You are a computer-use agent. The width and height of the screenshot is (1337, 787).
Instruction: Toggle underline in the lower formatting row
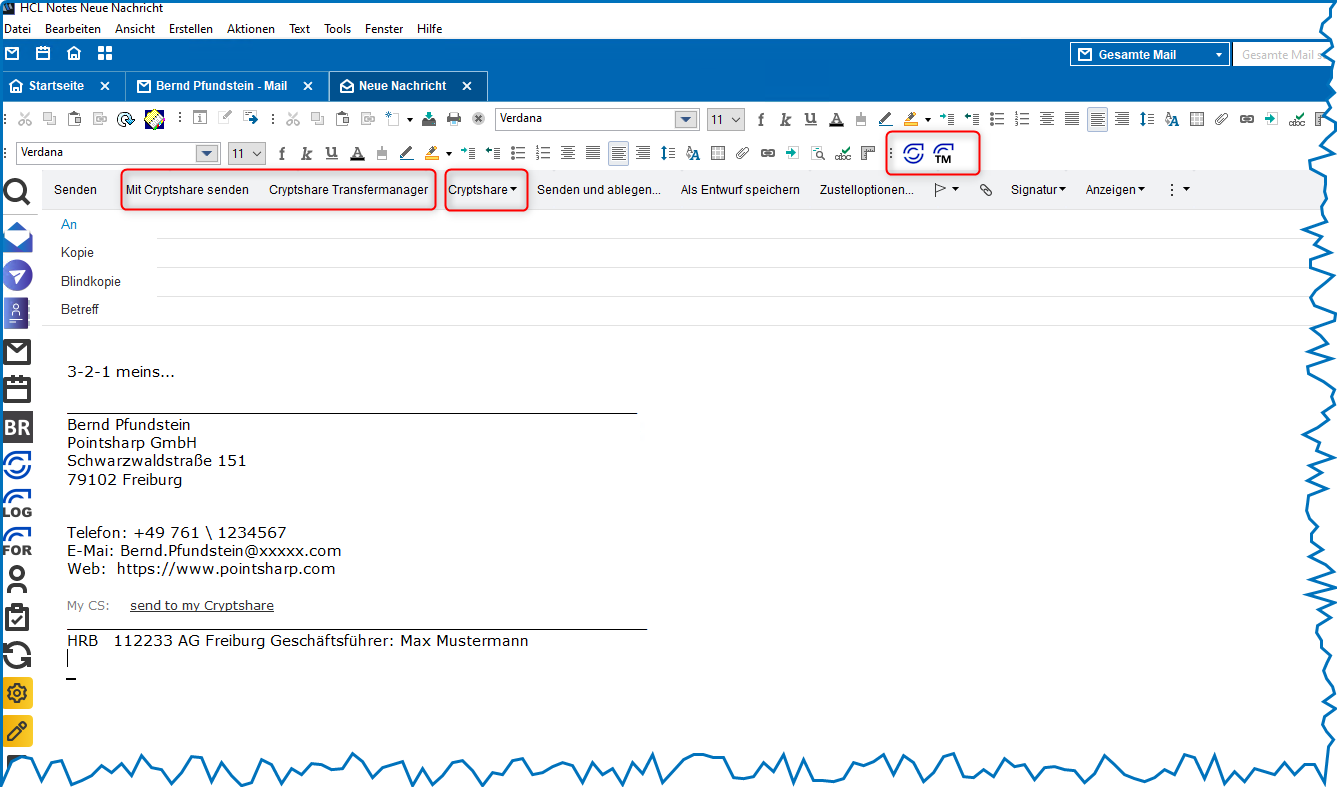[x=331, y=154]
